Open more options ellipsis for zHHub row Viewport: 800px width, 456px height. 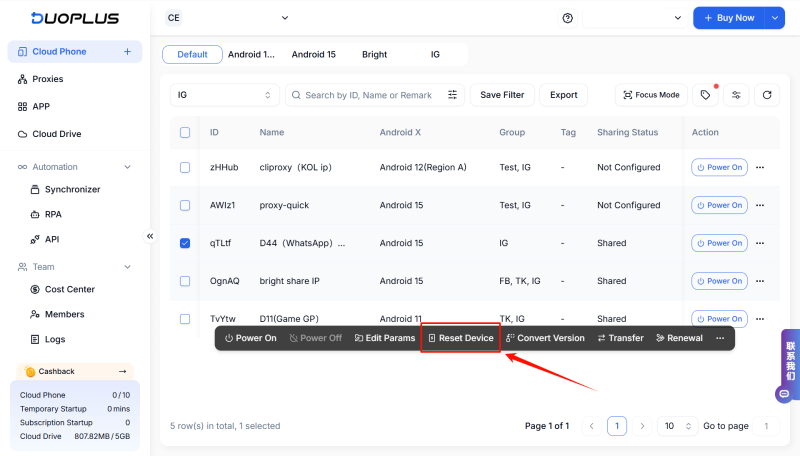pyautogui.click(x=760, y=168)
